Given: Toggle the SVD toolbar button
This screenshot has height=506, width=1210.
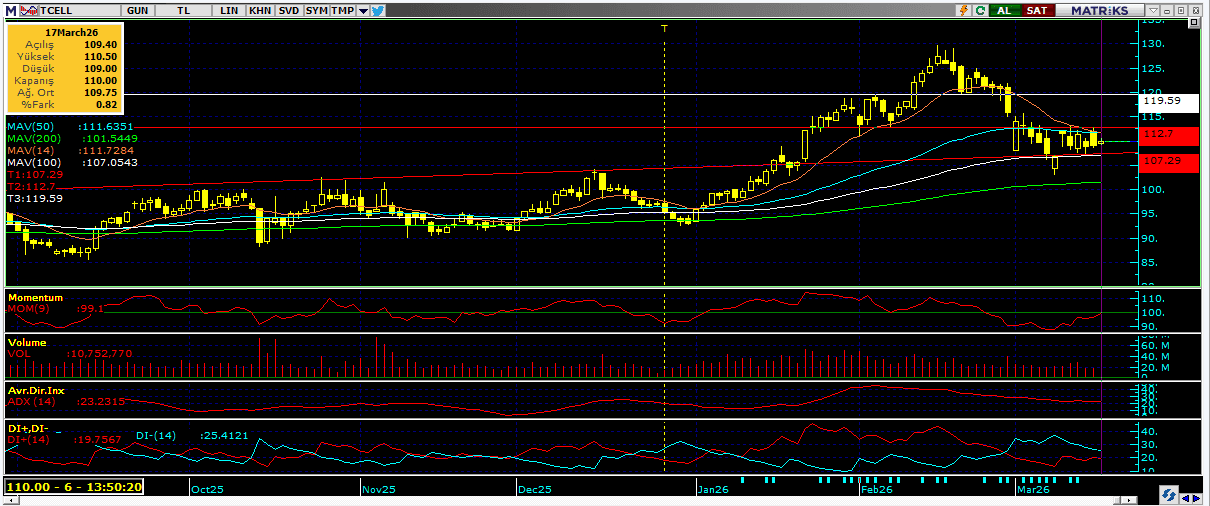Looking at the screenshot, I should point(288,10).
